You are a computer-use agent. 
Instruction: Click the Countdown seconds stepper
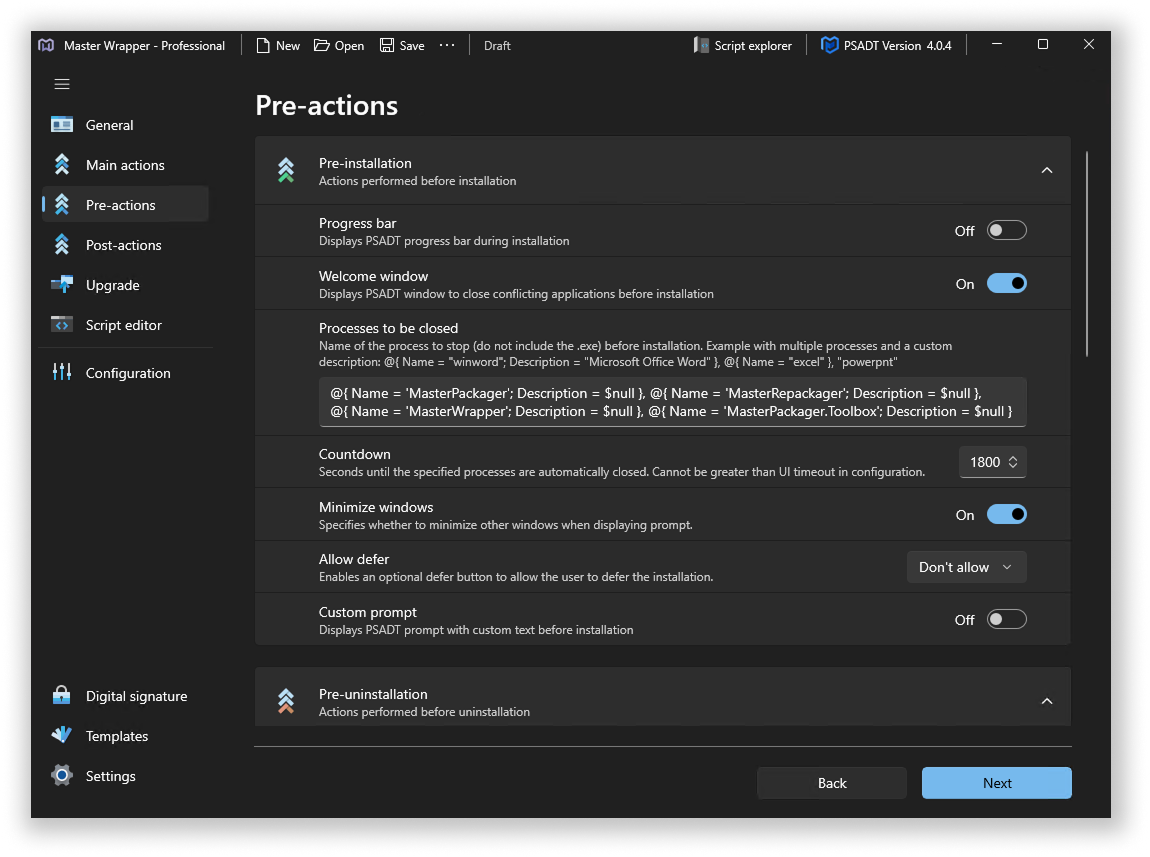point(1013,462)
